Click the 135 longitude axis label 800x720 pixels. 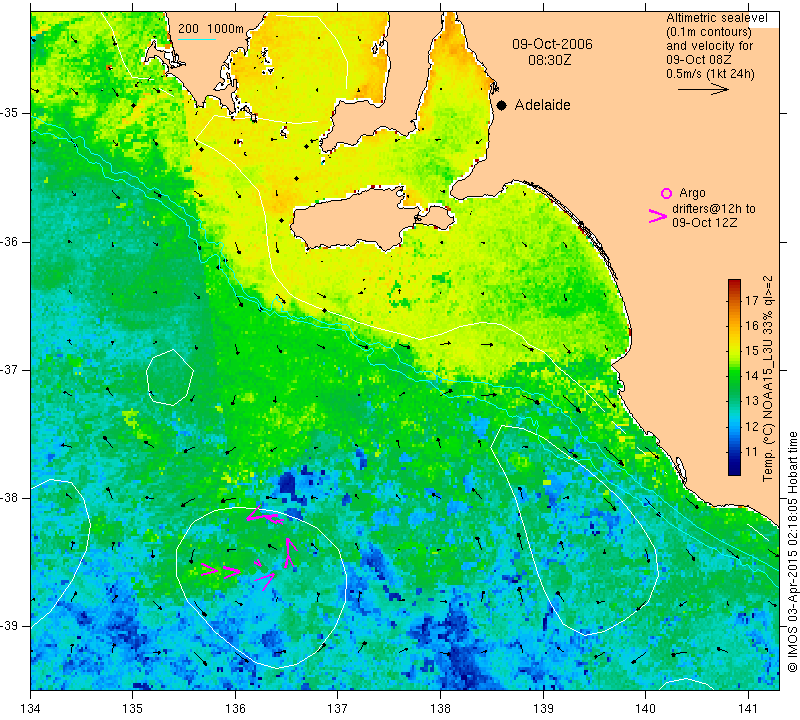[x=133, y=708]
